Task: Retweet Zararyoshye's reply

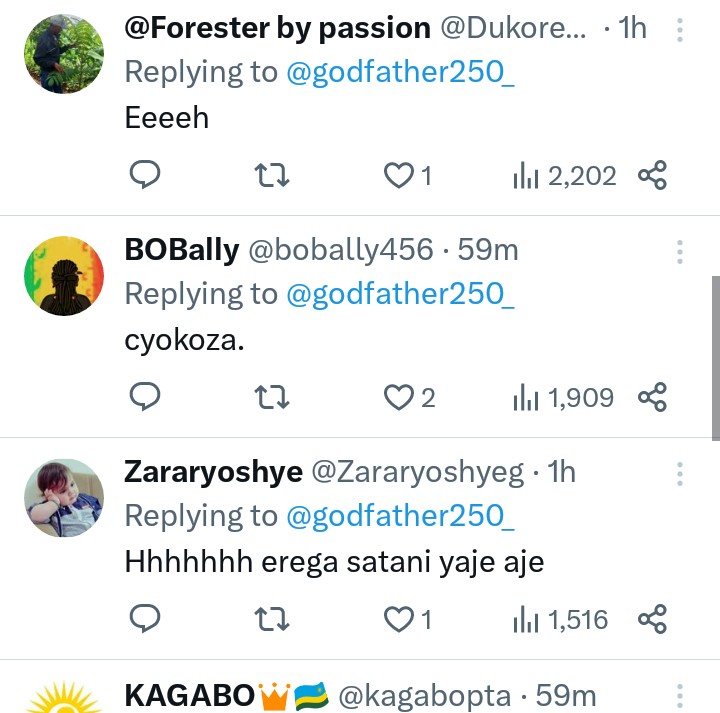Action: pos(272,620)
